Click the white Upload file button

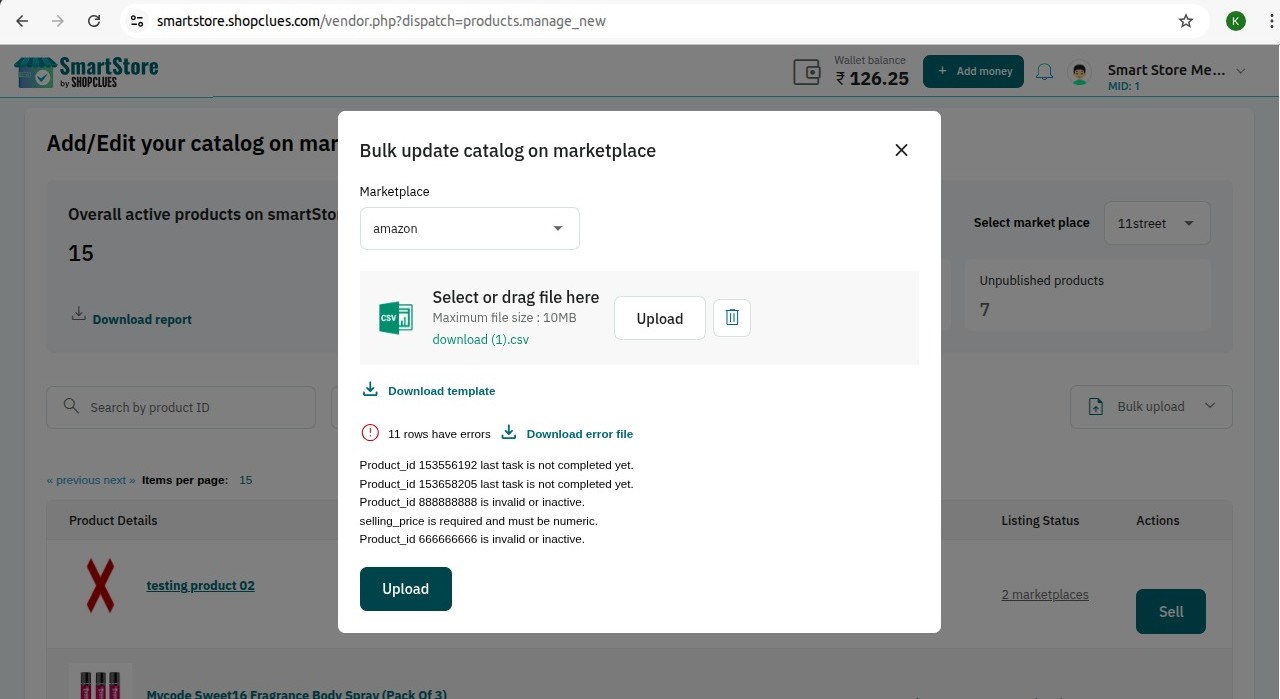(660, 318)
